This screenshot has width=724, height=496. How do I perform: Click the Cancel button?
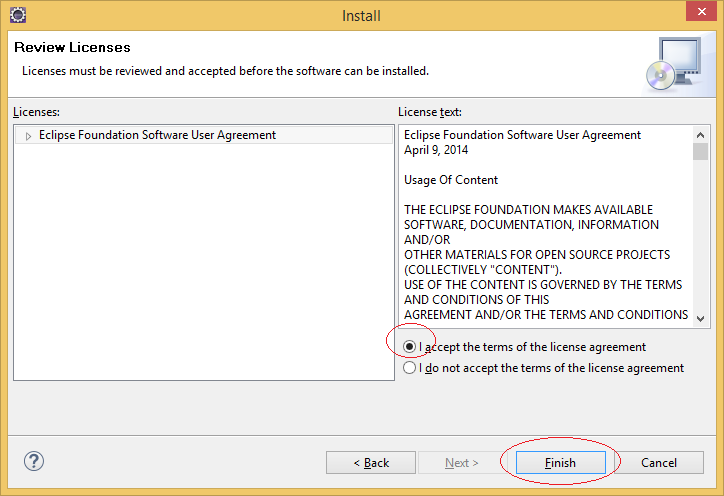658,462
